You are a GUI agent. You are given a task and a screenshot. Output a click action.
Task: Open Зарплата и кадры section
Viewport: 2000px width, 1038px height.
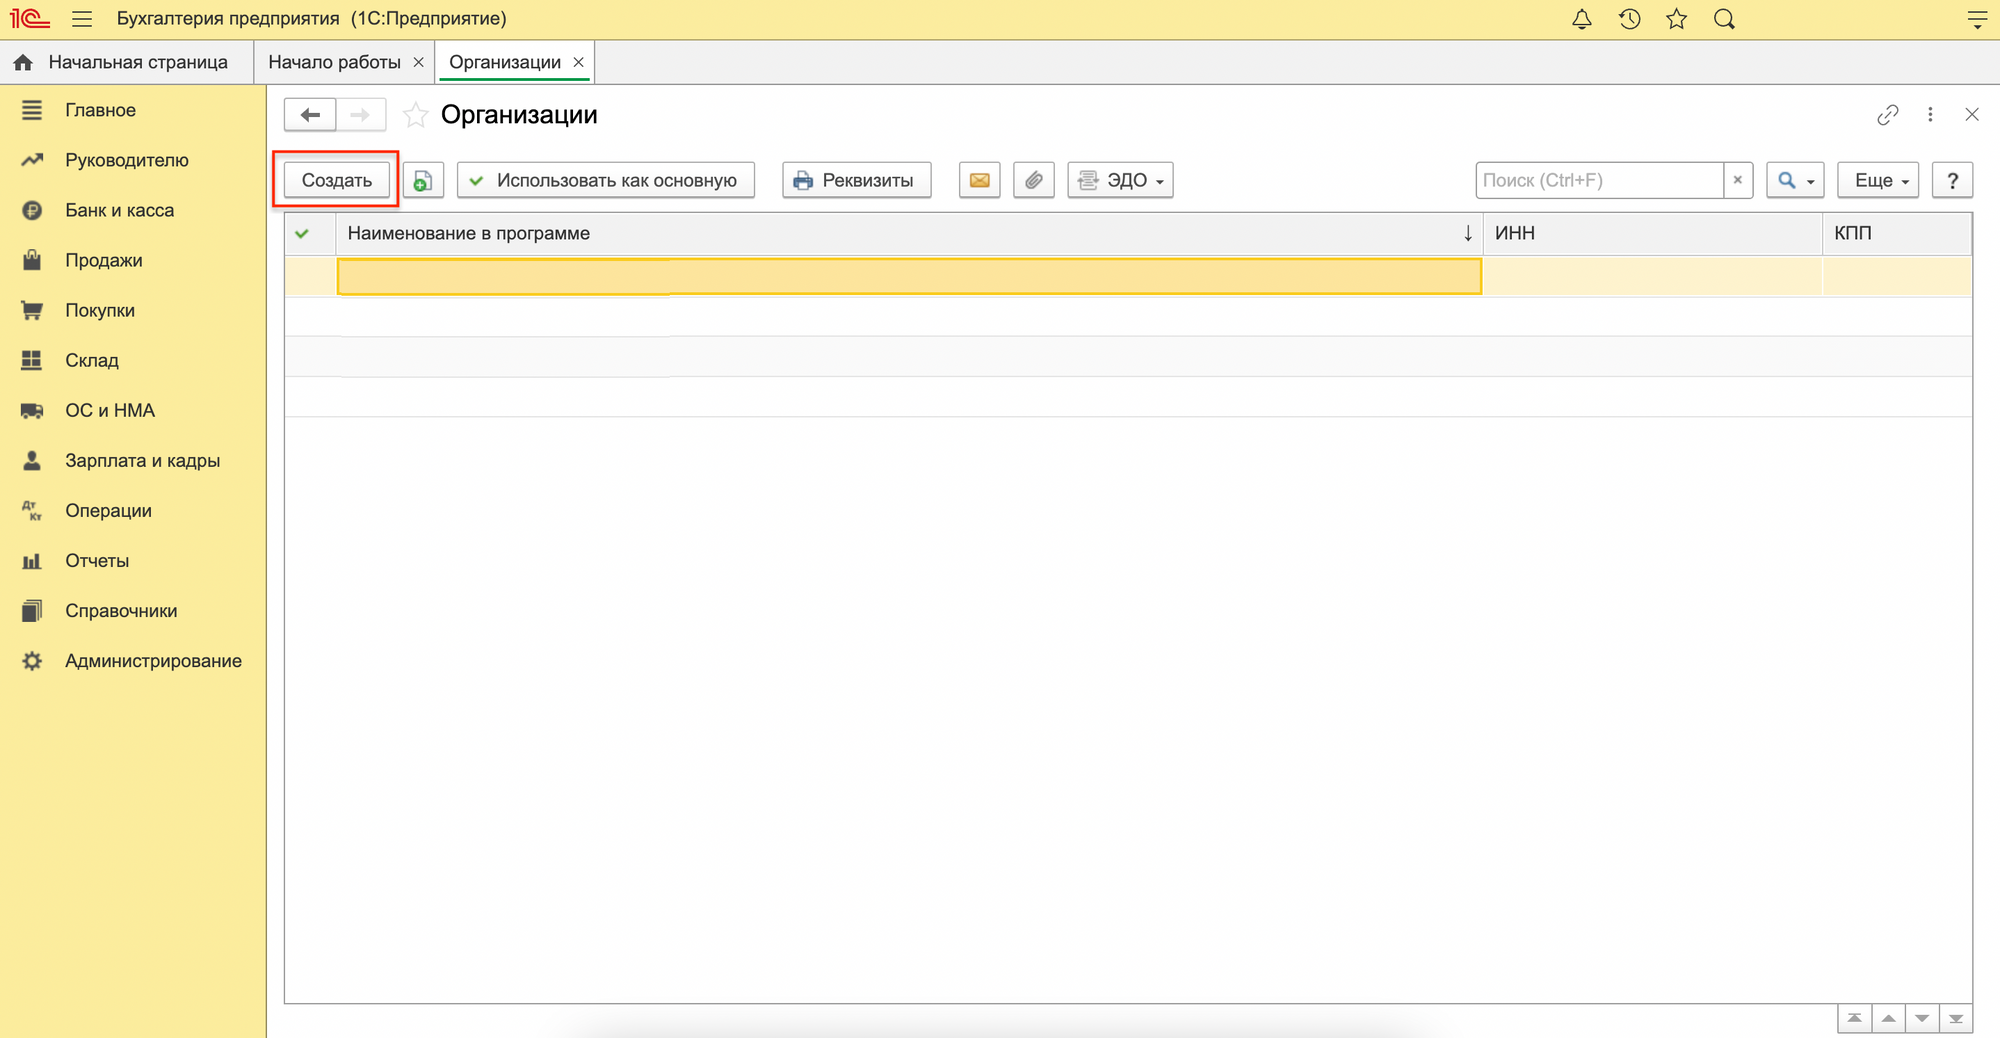pos(142,460)
